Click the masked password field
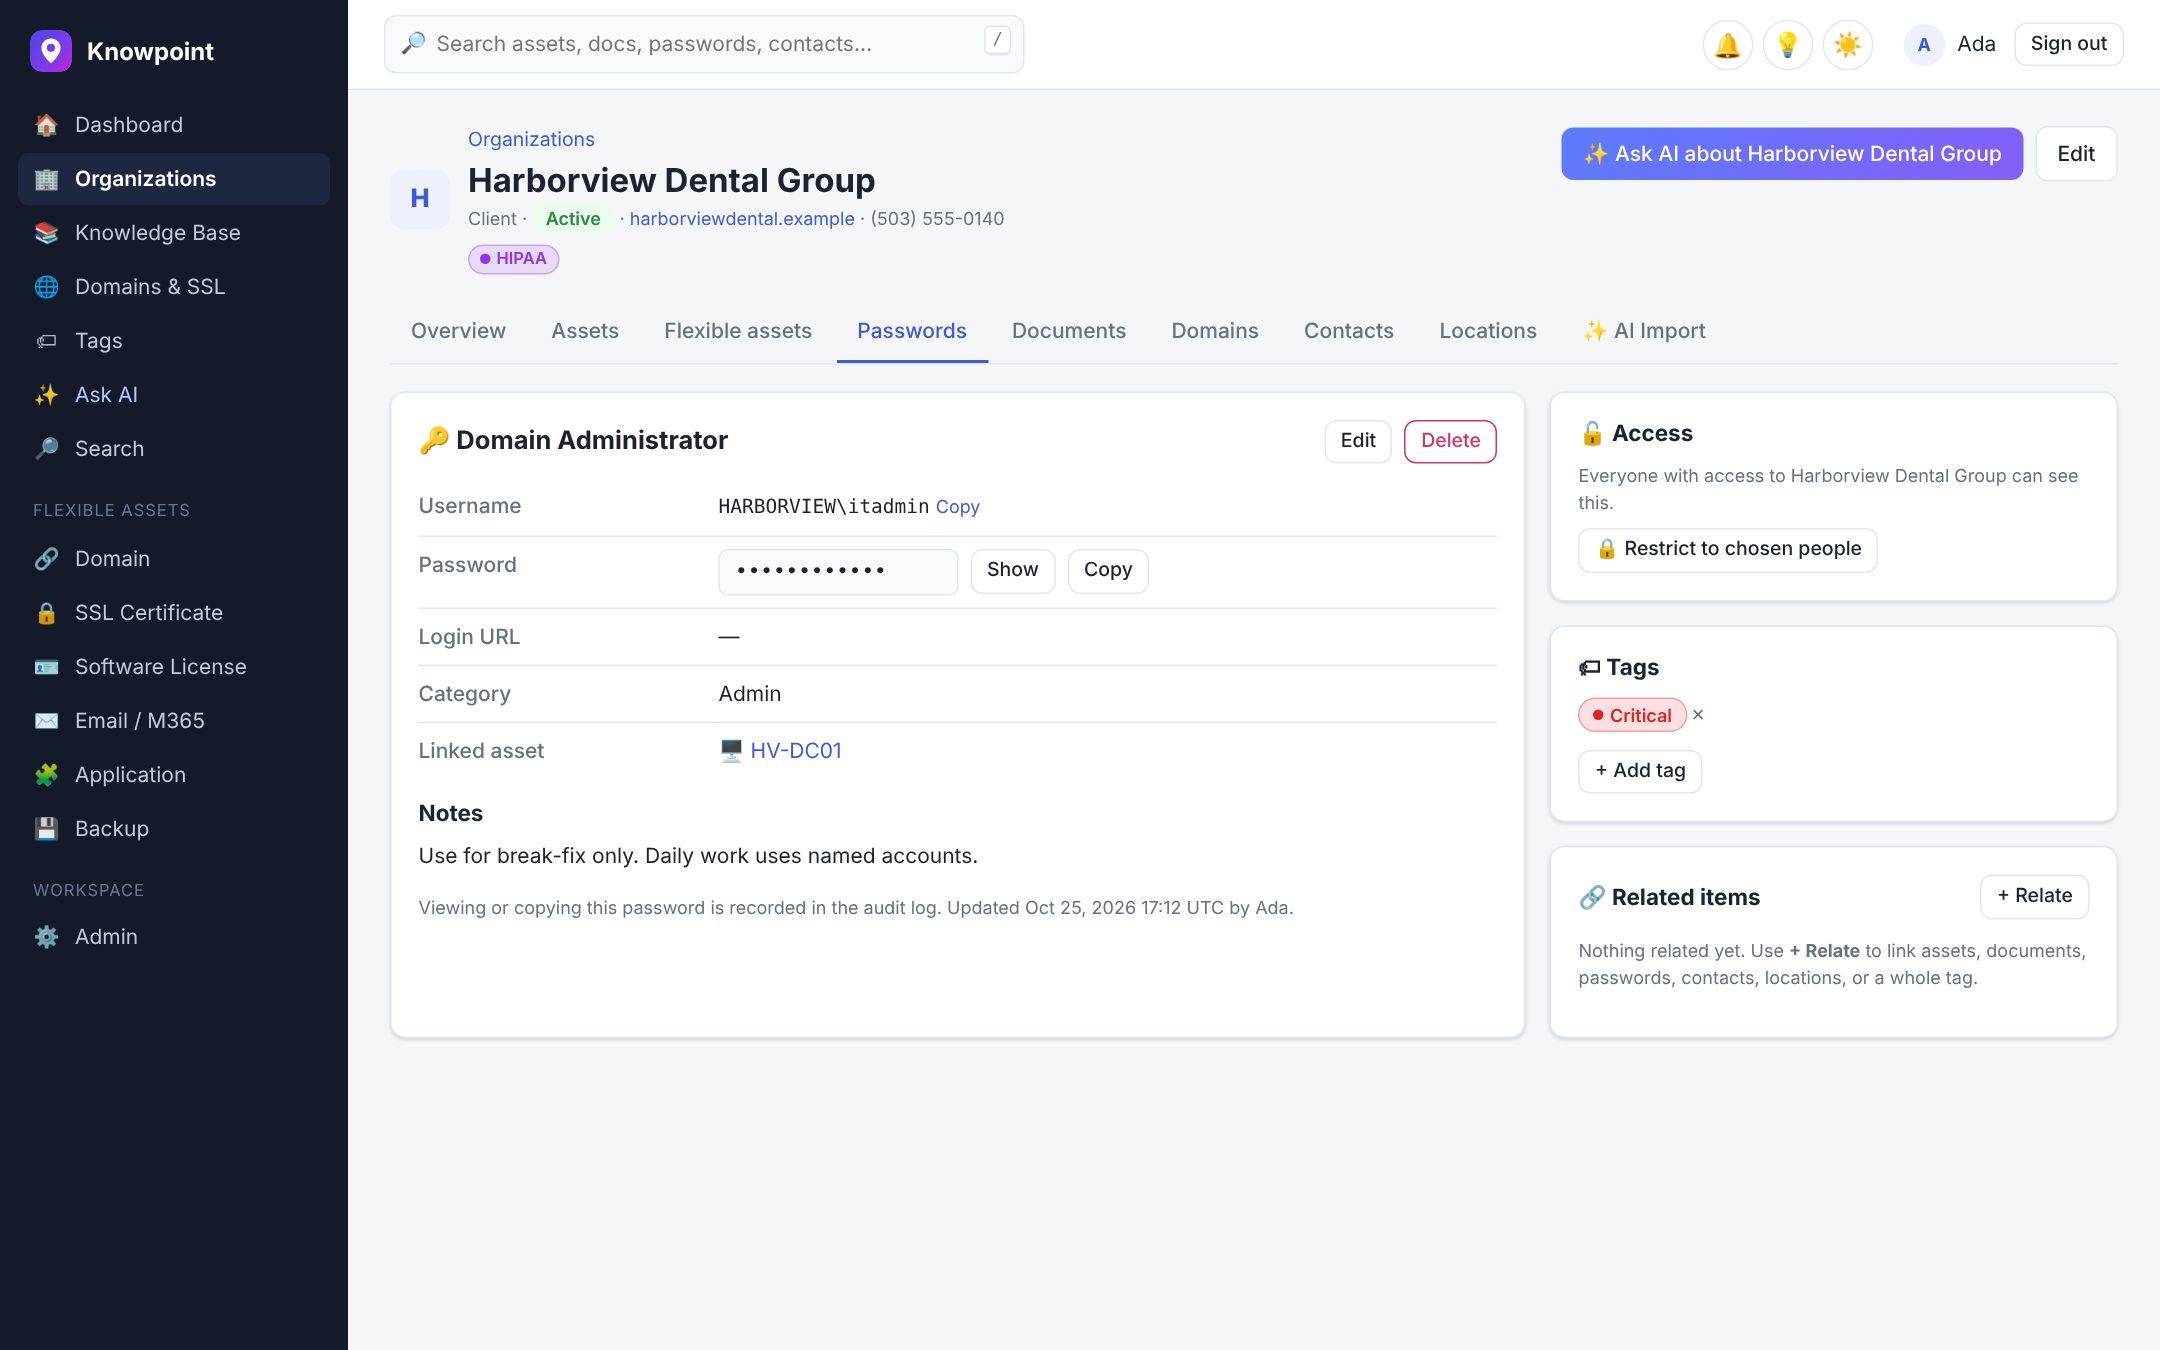The image size is (2160, 1350). tap(838, 571)
